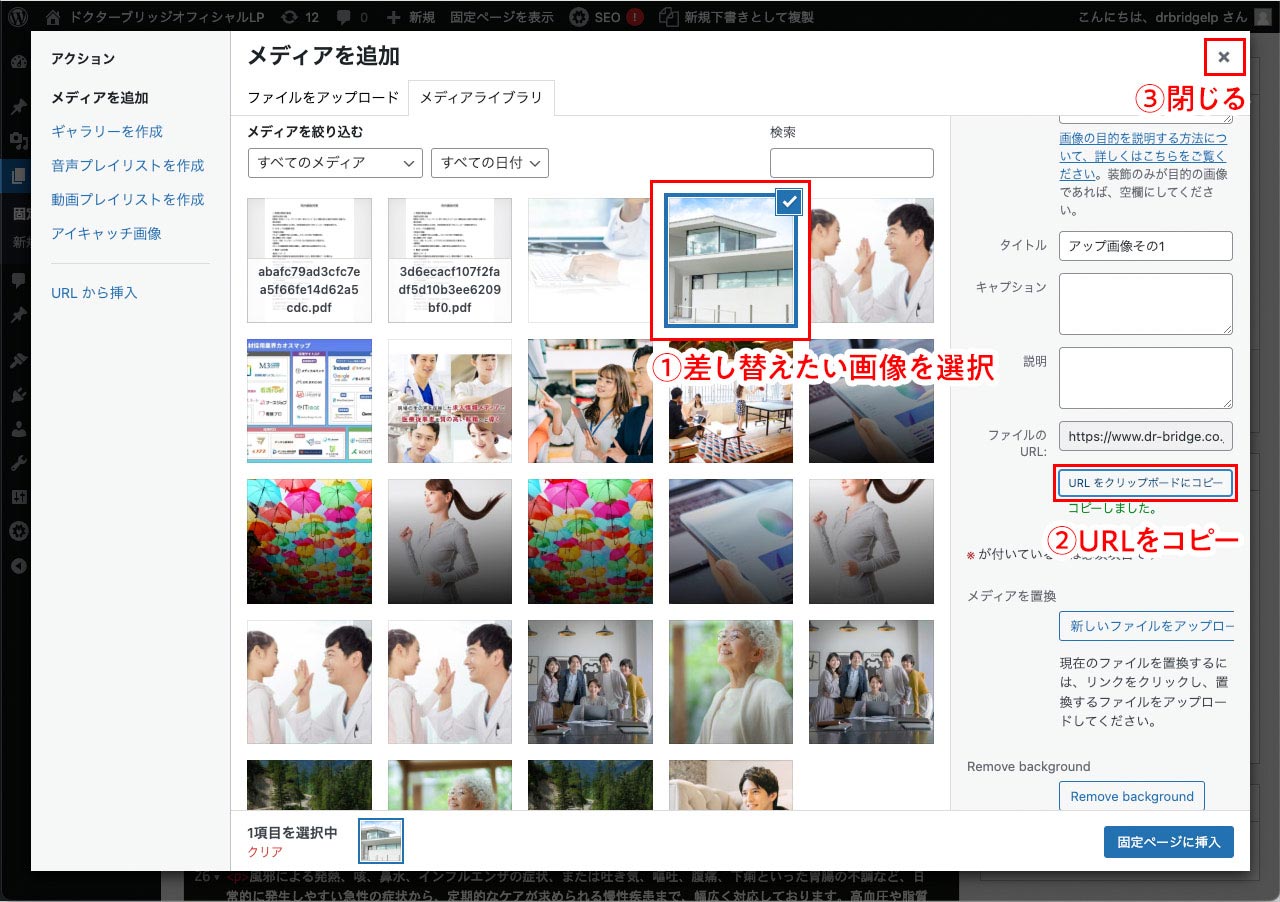Choose 動画プレイリストを作成 action
The height and width of the screenshot is (902, 1280).
pyautogui.click(x=128, y=200)
